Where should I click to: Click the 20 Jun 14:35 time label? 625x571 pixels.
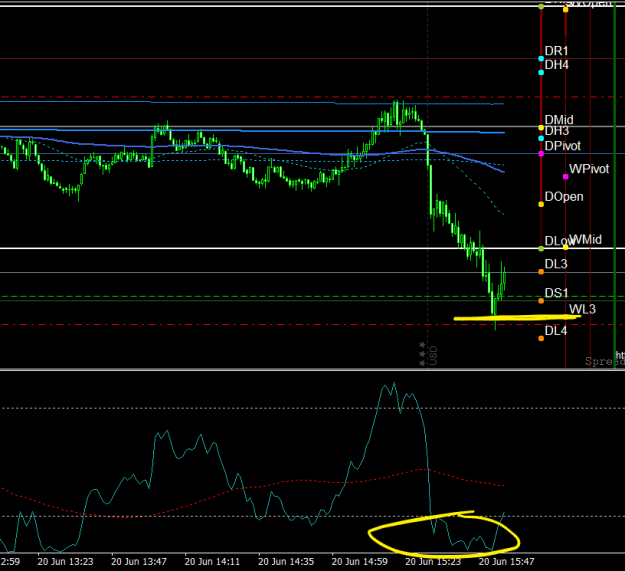tap(286, 562)
